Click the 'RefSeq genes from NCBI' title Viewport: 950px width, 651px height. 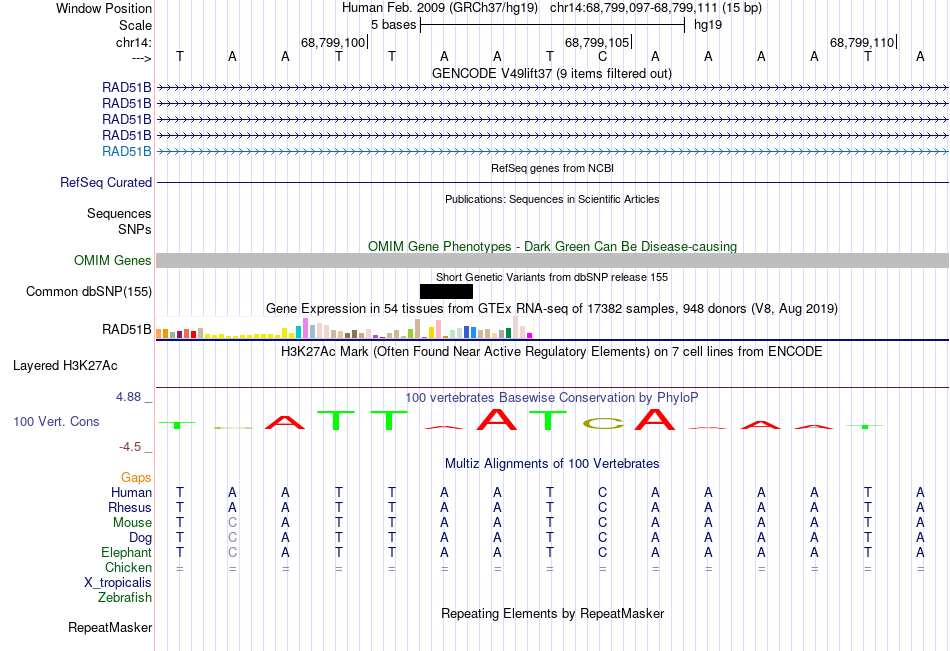(x=553, y=168)
